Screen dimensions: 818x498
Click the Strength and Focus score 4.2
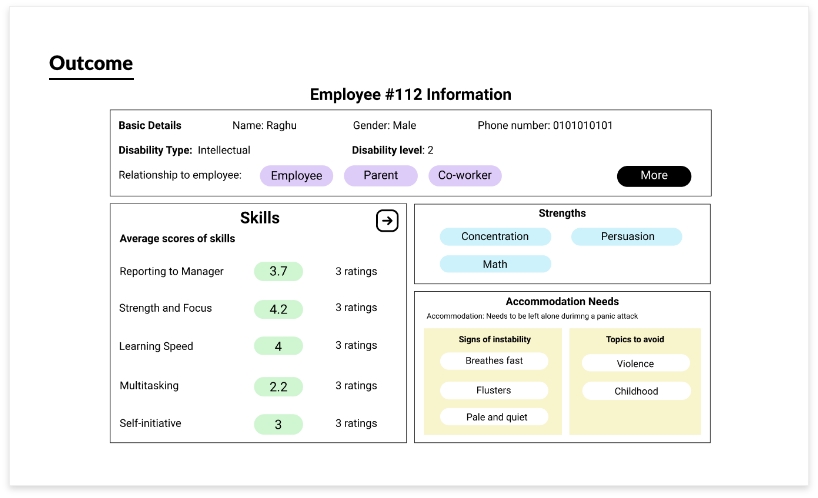point(278,309)
